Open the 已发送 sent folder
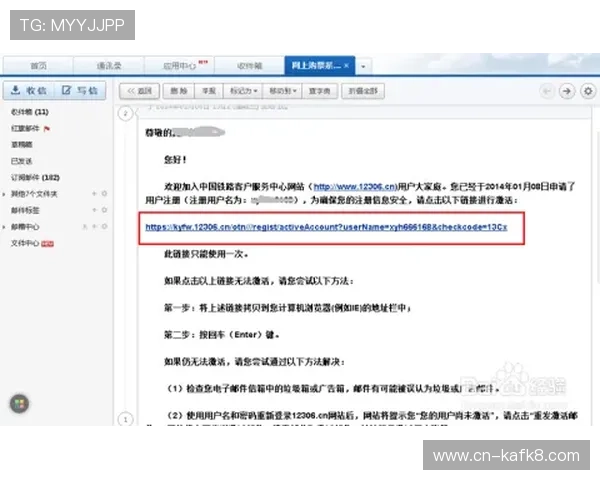 pyautogui.click(x=21, y=161)
